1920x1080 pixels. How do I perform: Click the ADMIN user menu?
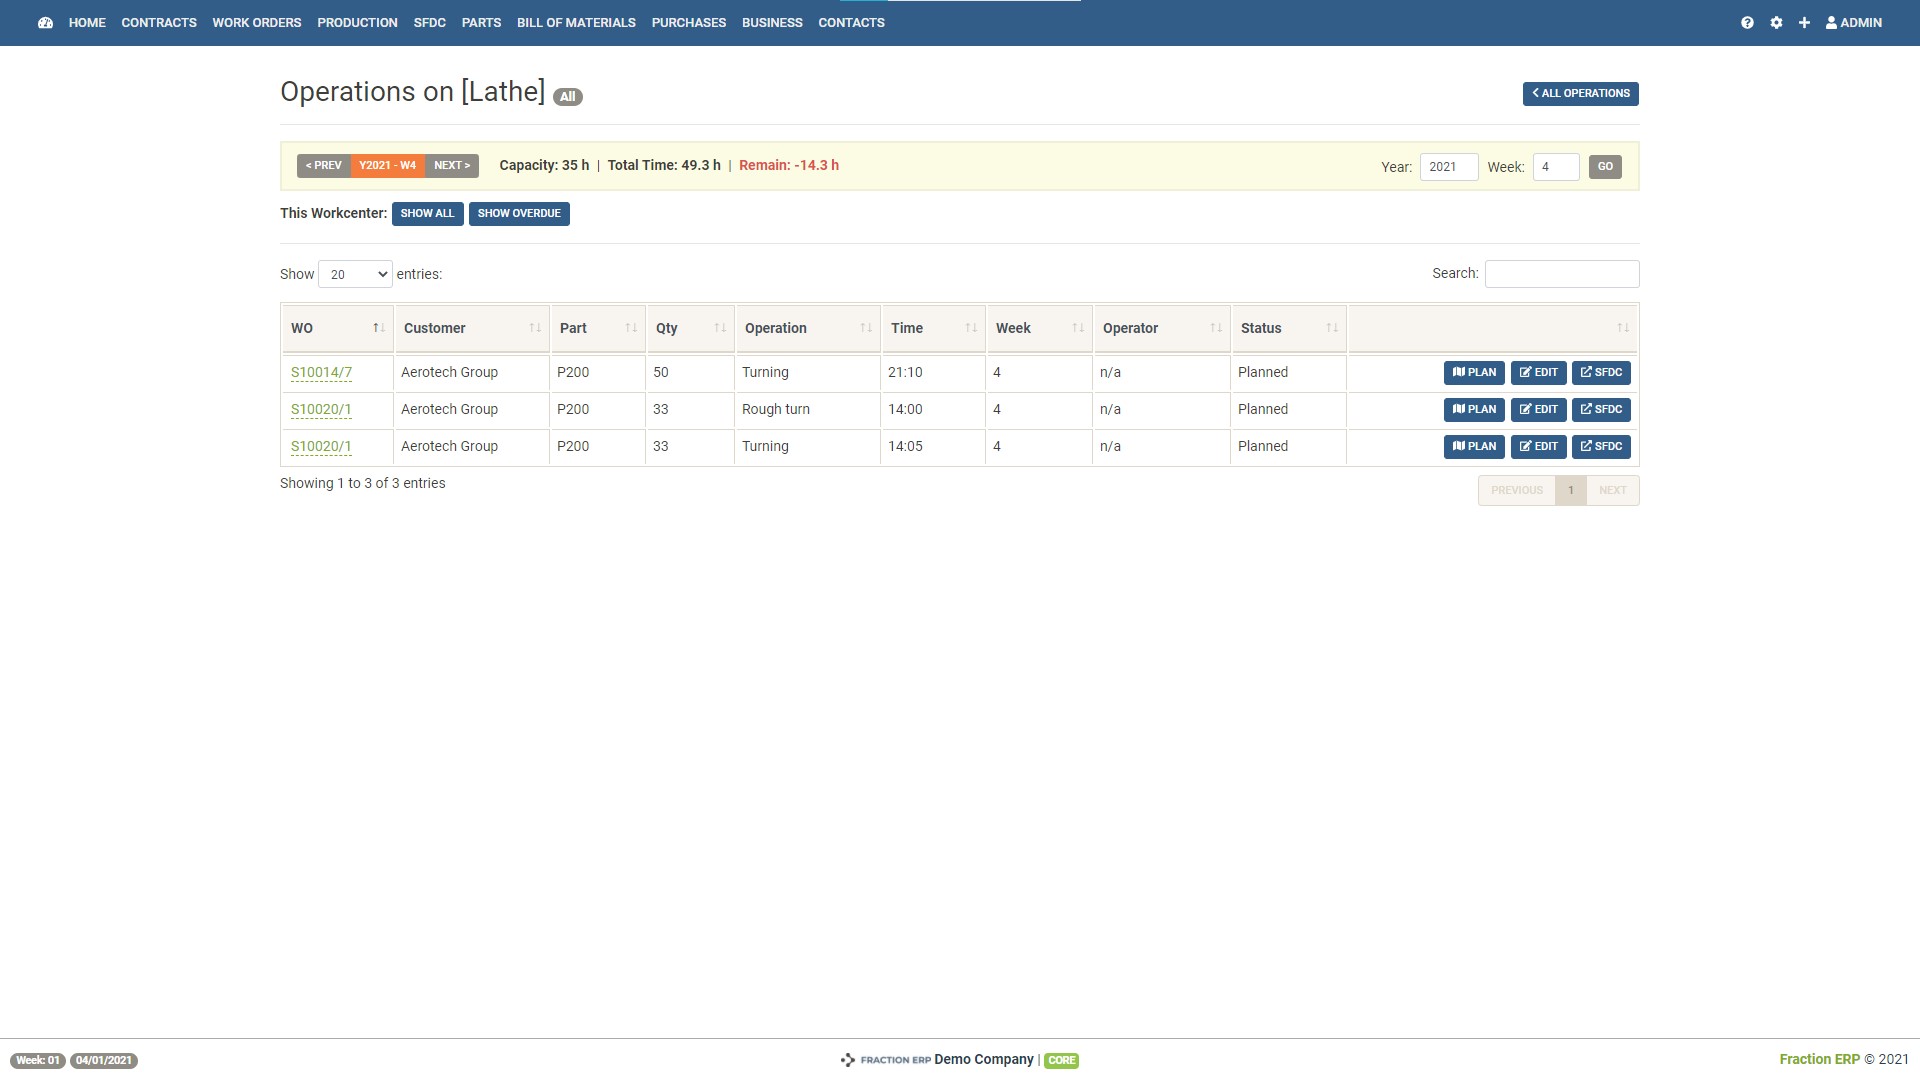(x=1853, y=23)
